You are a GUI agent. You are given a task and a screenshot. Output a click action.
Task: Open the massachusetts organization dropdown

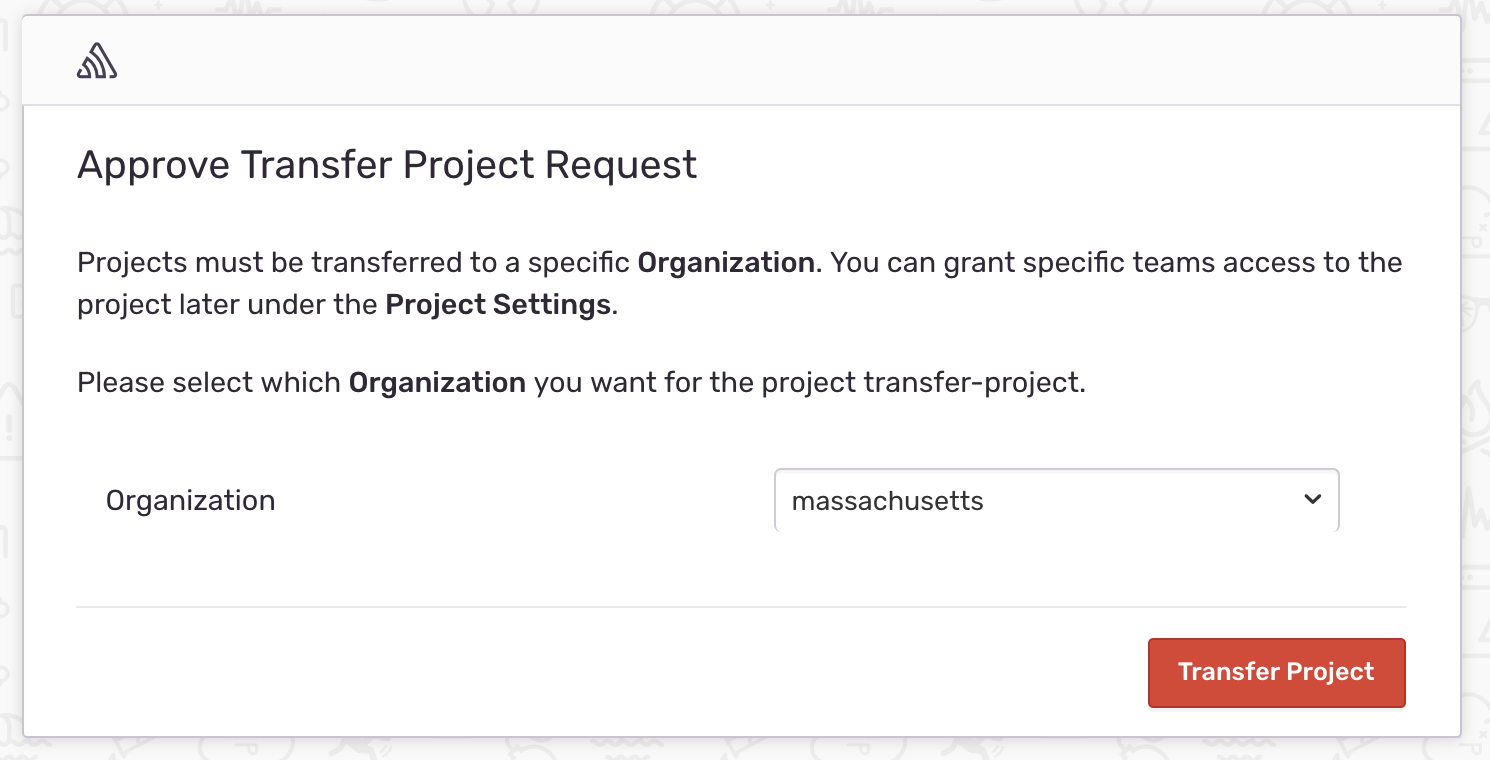[1056, 500]
